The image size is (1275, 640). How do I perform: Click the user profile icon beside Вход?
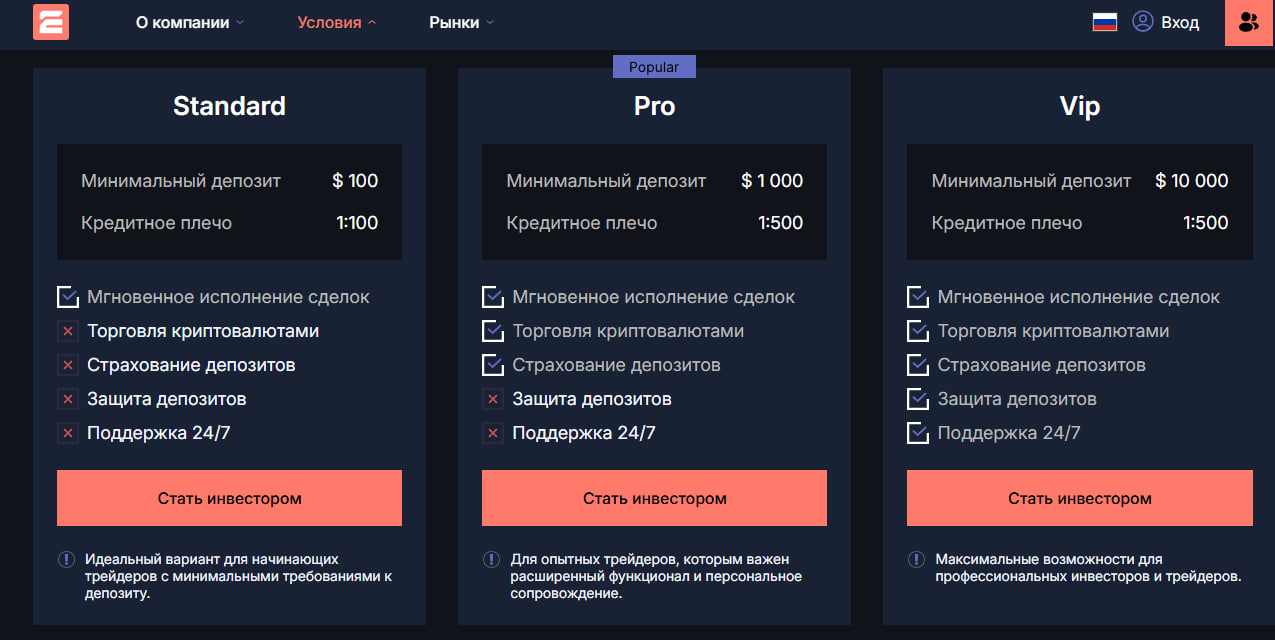[x=1142, y=22]
